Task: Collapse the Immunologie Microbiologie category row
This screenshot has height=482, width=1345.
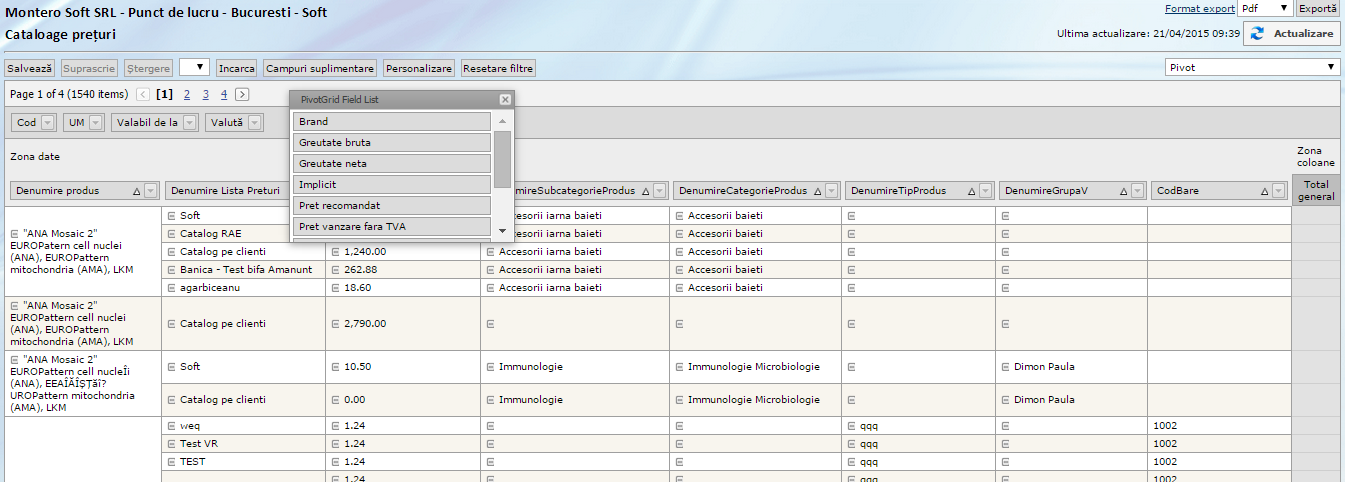Action: click(x=680, y=367)
